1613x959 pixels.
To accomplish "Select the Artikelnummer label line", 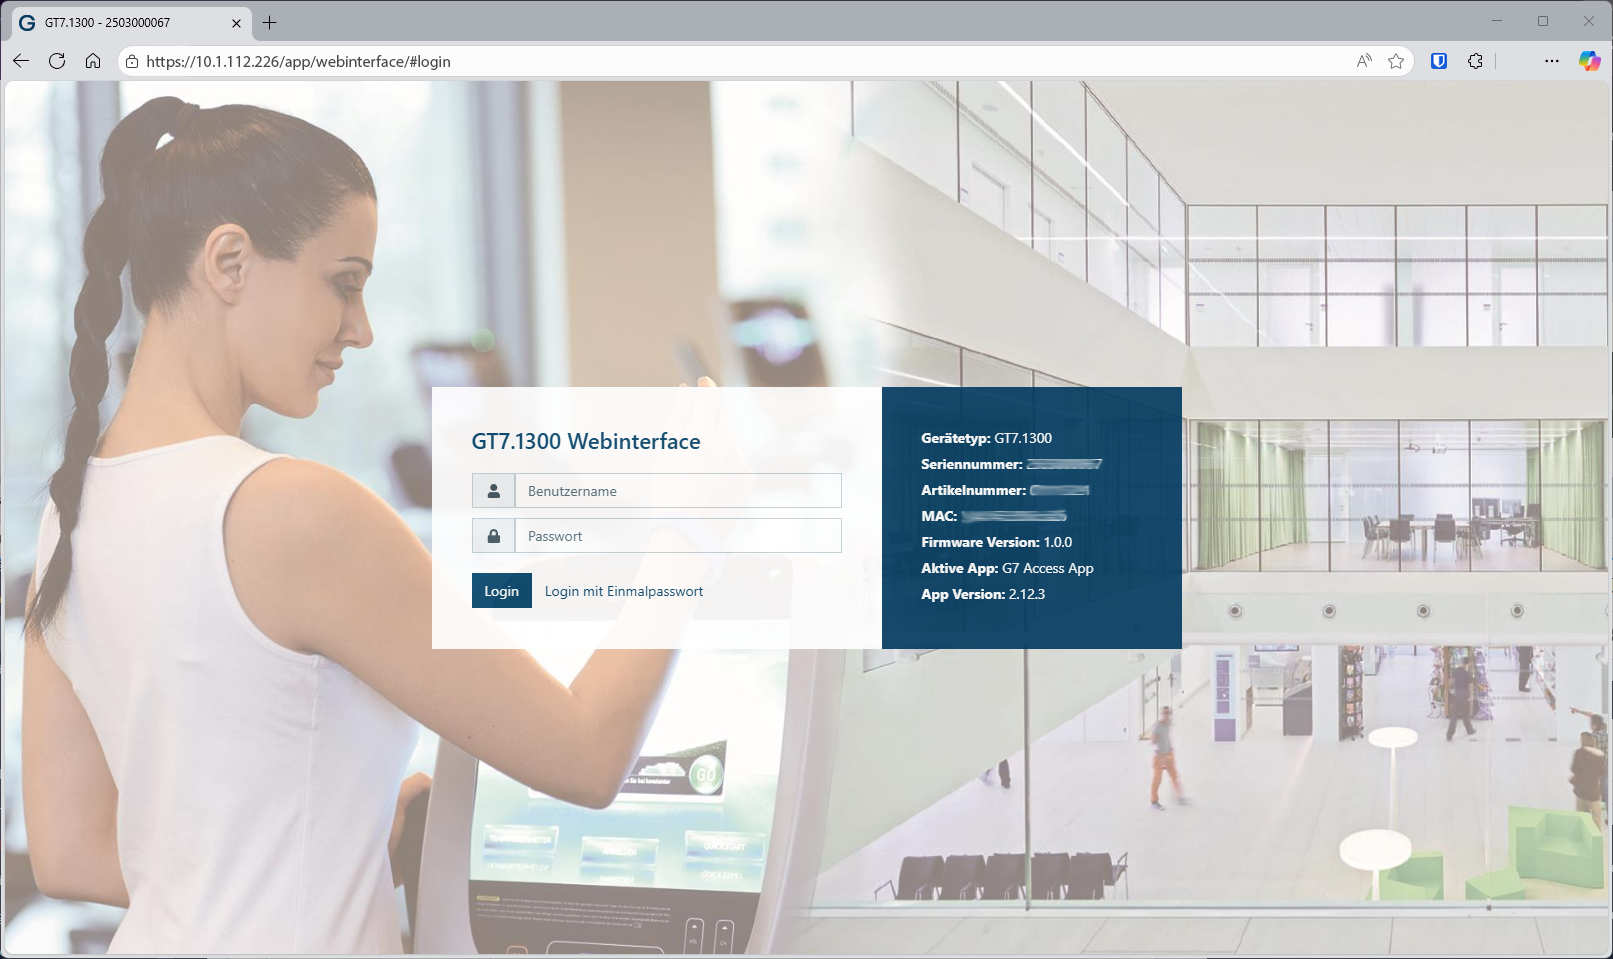I will (x=1005, y=490).
